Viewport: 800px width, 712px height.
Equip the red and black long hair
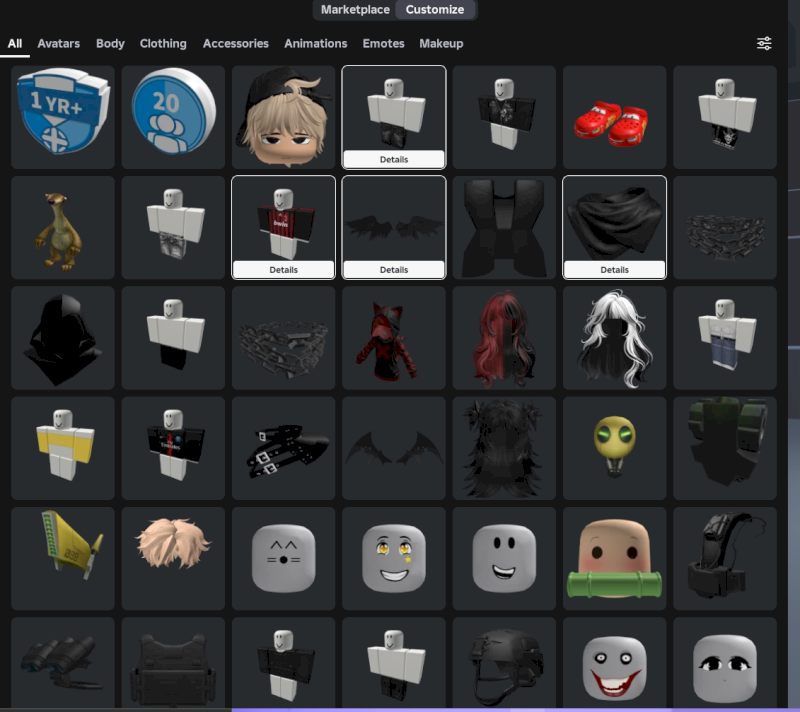(504, 338)
